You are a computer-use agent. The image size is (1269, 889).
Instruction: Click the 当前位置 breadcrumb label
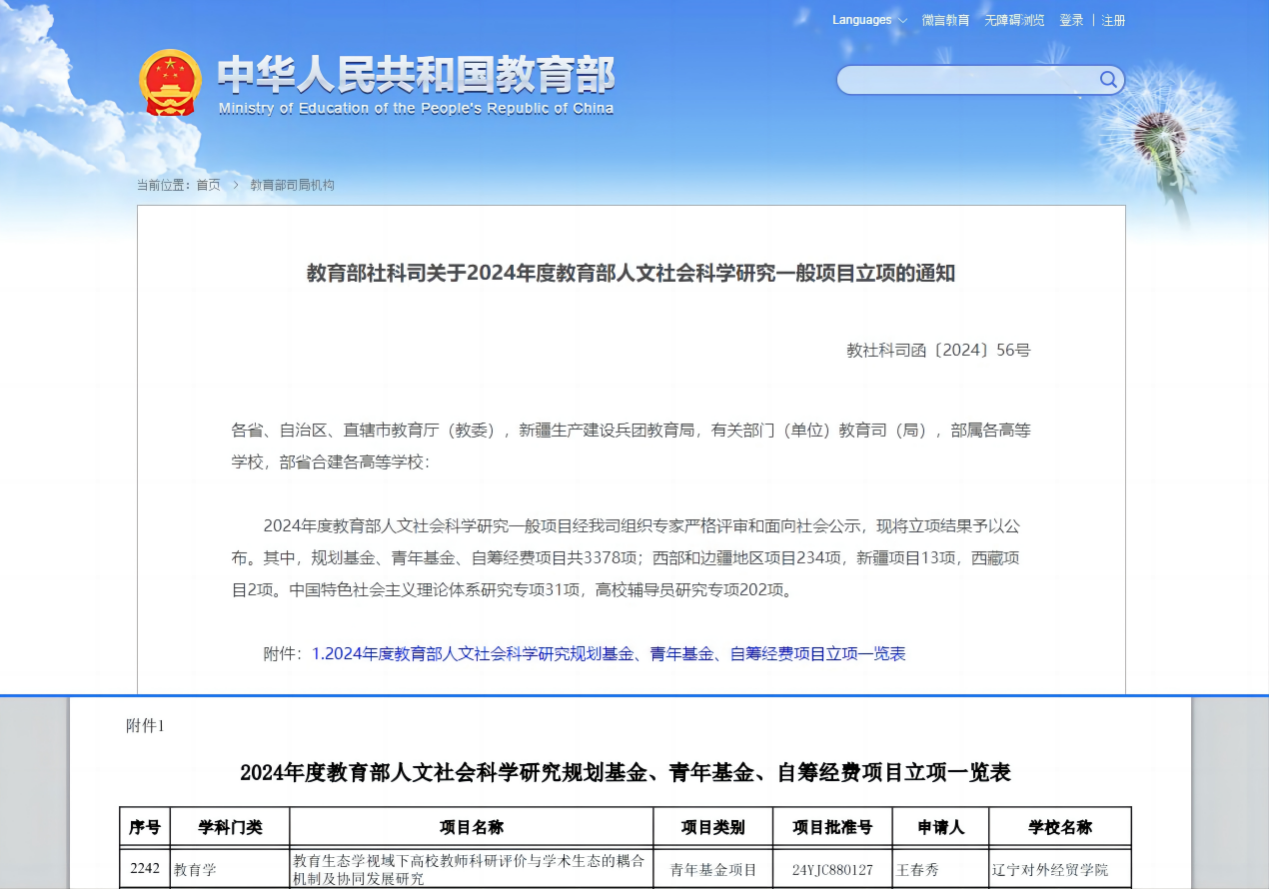tap(163, 185)
